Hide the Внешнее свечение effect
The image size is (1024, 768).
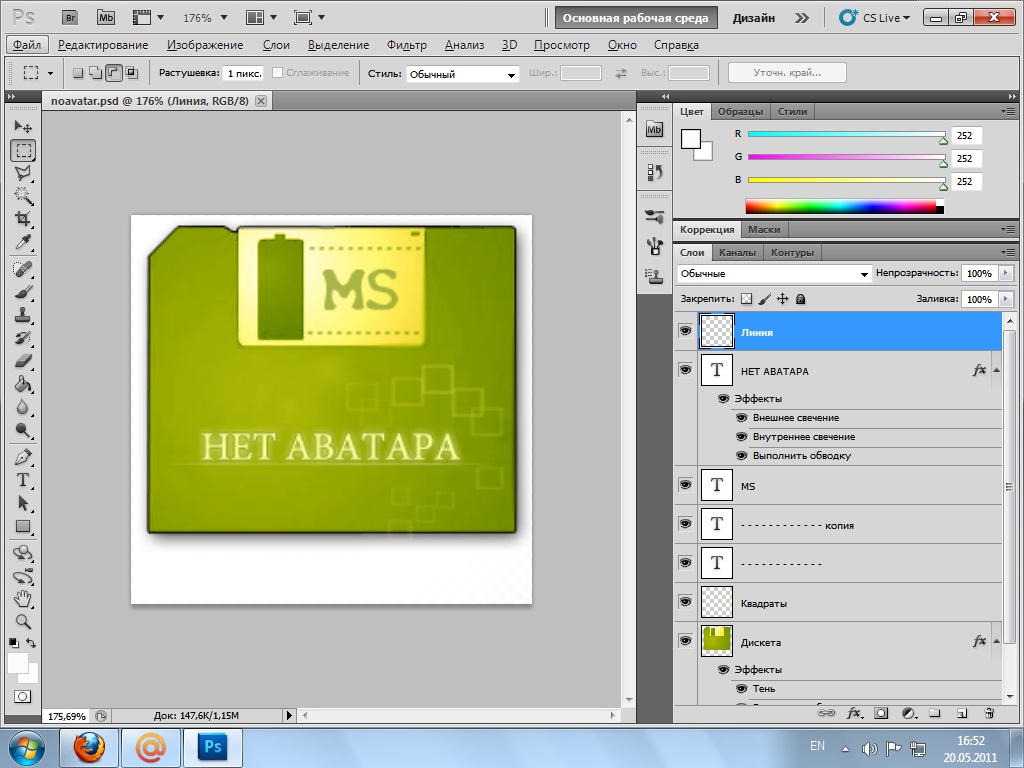click(x=742, y=418)
